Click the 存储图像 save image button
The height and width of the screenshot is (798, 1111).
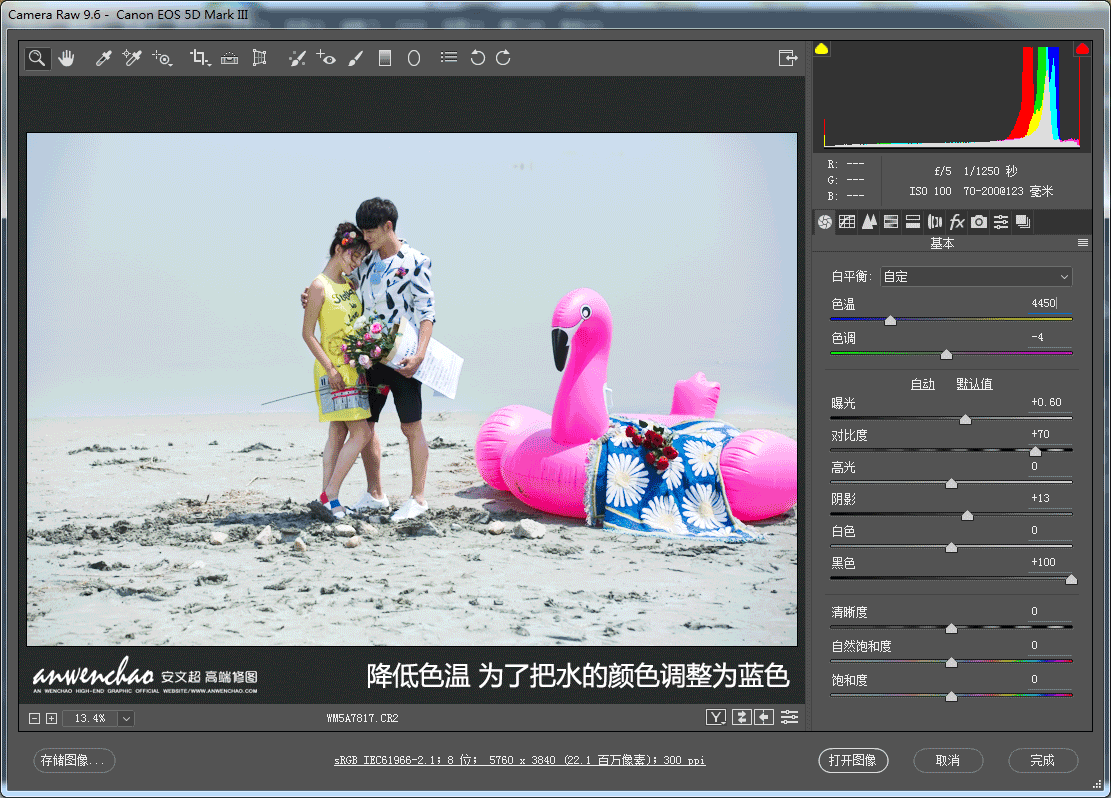click(x=74, y=760)
